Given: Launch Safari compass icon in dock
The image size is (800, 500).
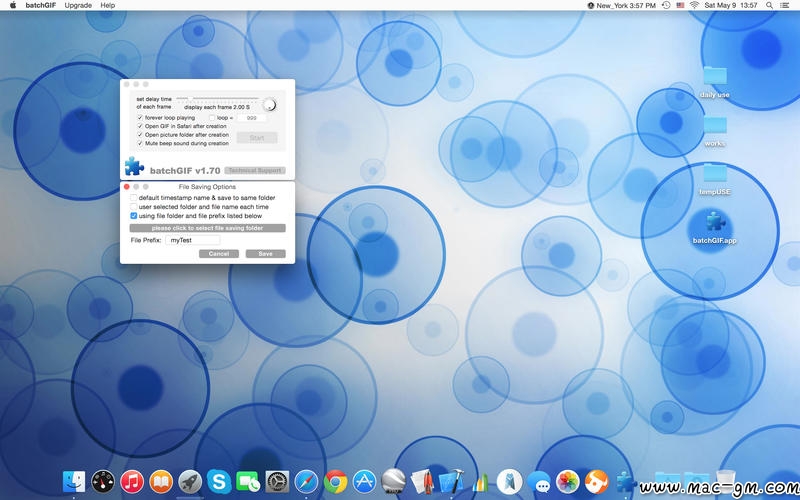Looking at the screenshot, I should coord(306,481).
